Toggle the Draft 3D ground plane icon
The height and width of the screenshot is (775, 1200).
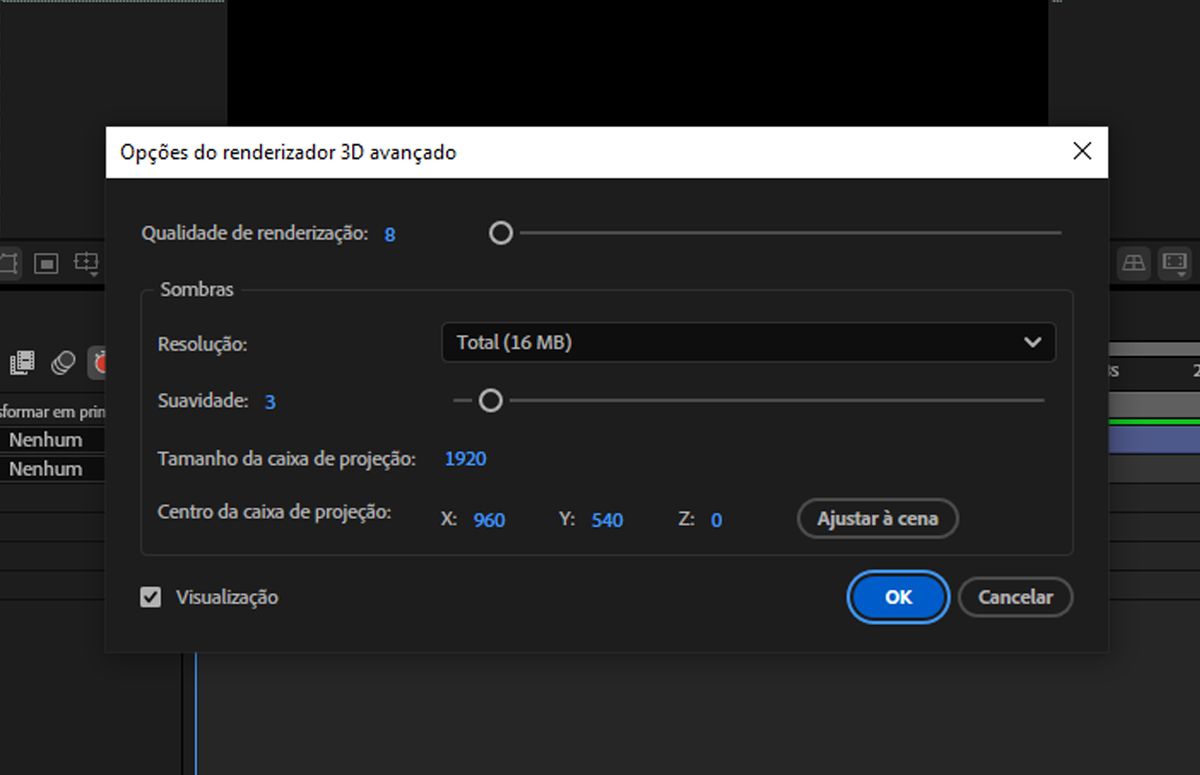pos(1134,264)
